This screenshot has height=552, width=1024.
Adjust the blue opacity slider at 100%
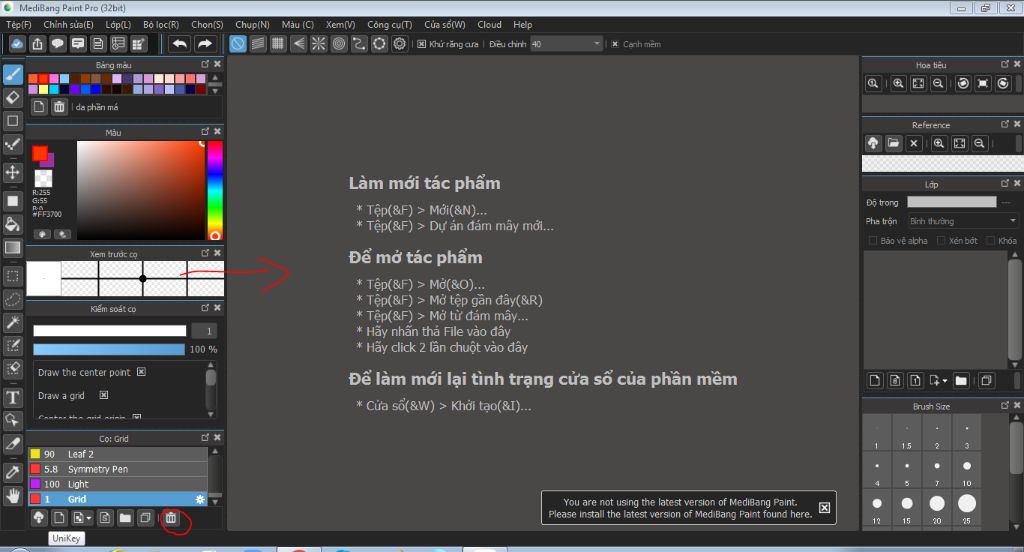click(109, 349)
